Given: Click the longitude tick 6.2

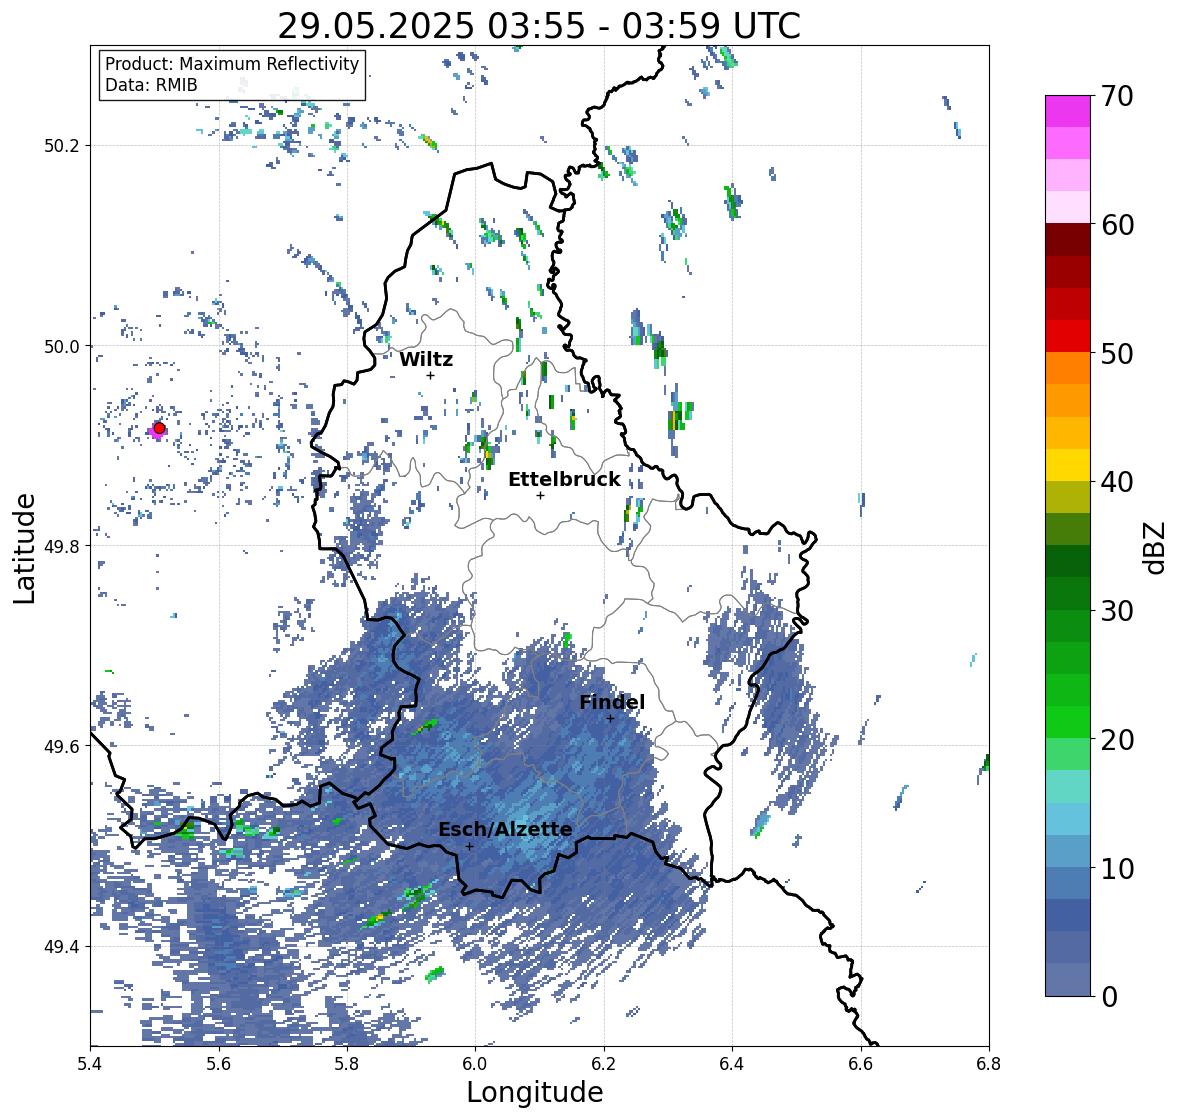Looking at the screenshot, I should (604, 1063).
